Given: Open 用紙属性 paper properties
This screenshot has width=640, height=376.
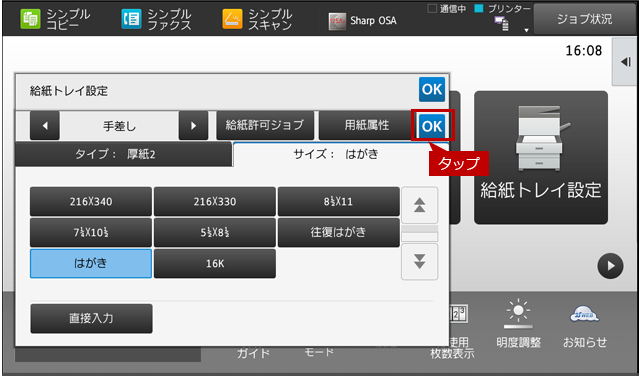Looking at the screenshot, I should (367, 125).
